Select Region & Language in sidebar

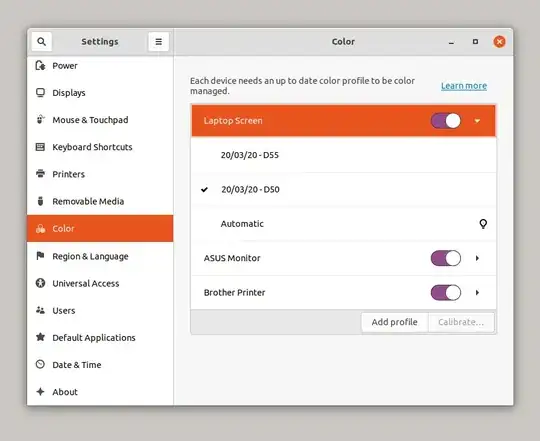[100, 256]
